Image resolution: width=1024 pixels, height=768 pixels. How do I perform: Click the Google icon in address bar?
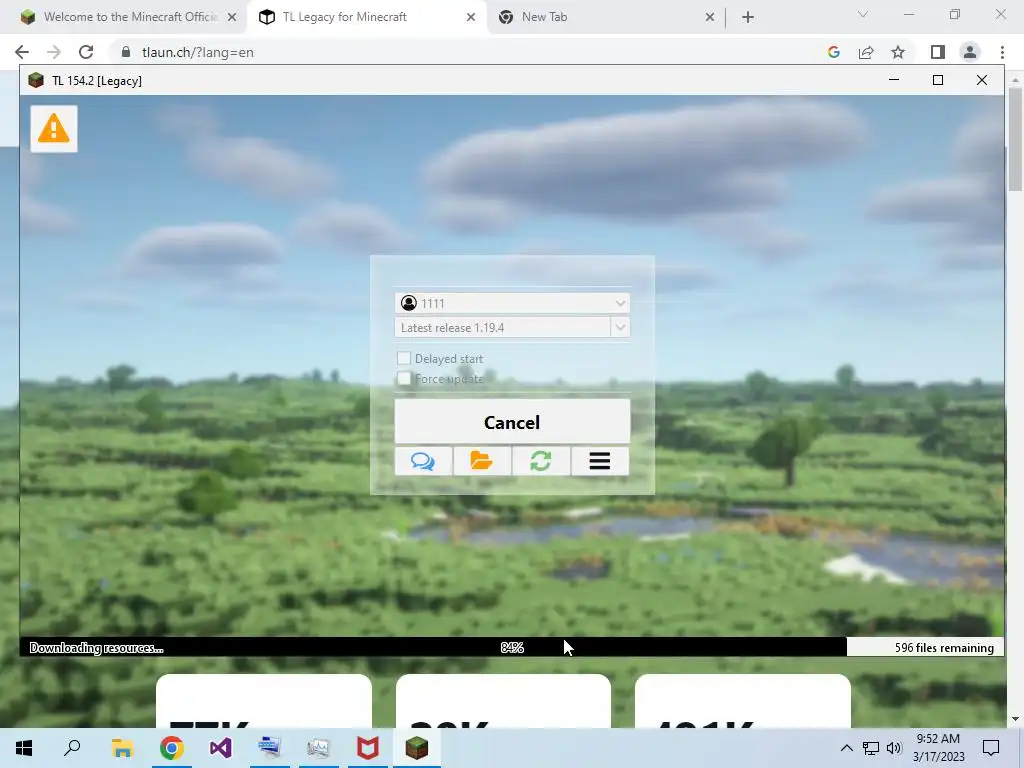click(x=833, y=52)
